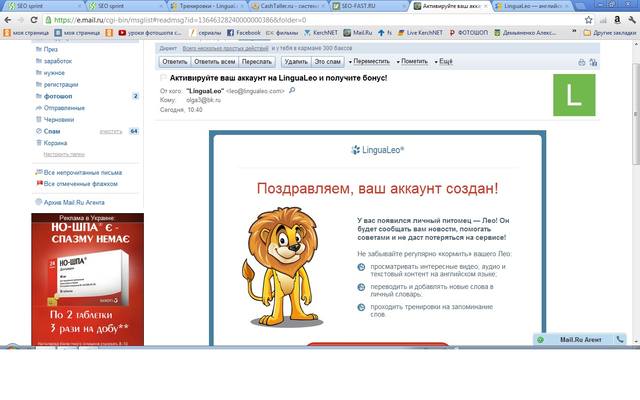Open the Ещё dropdown
This screenshot has height=400, width=640.
[444, 62]
